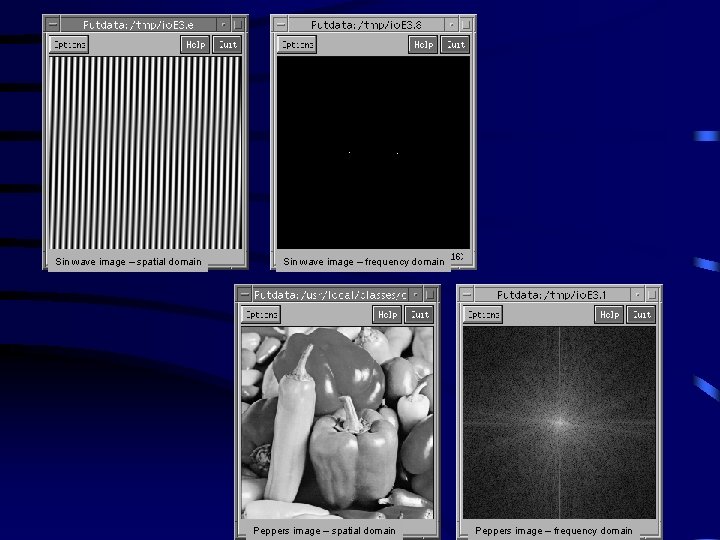The image size is (720, 540).
Task: Open Options in the peppers spatial window
Action: point(261,315)
